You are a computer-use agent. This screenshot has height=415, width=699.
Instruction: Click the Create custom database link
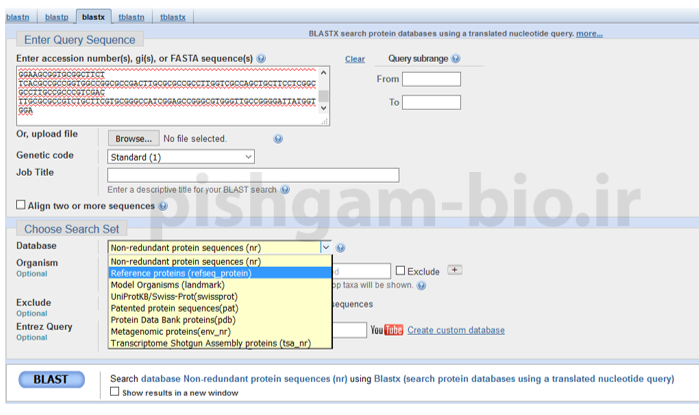pyautogui.click(x=455, y=330)
